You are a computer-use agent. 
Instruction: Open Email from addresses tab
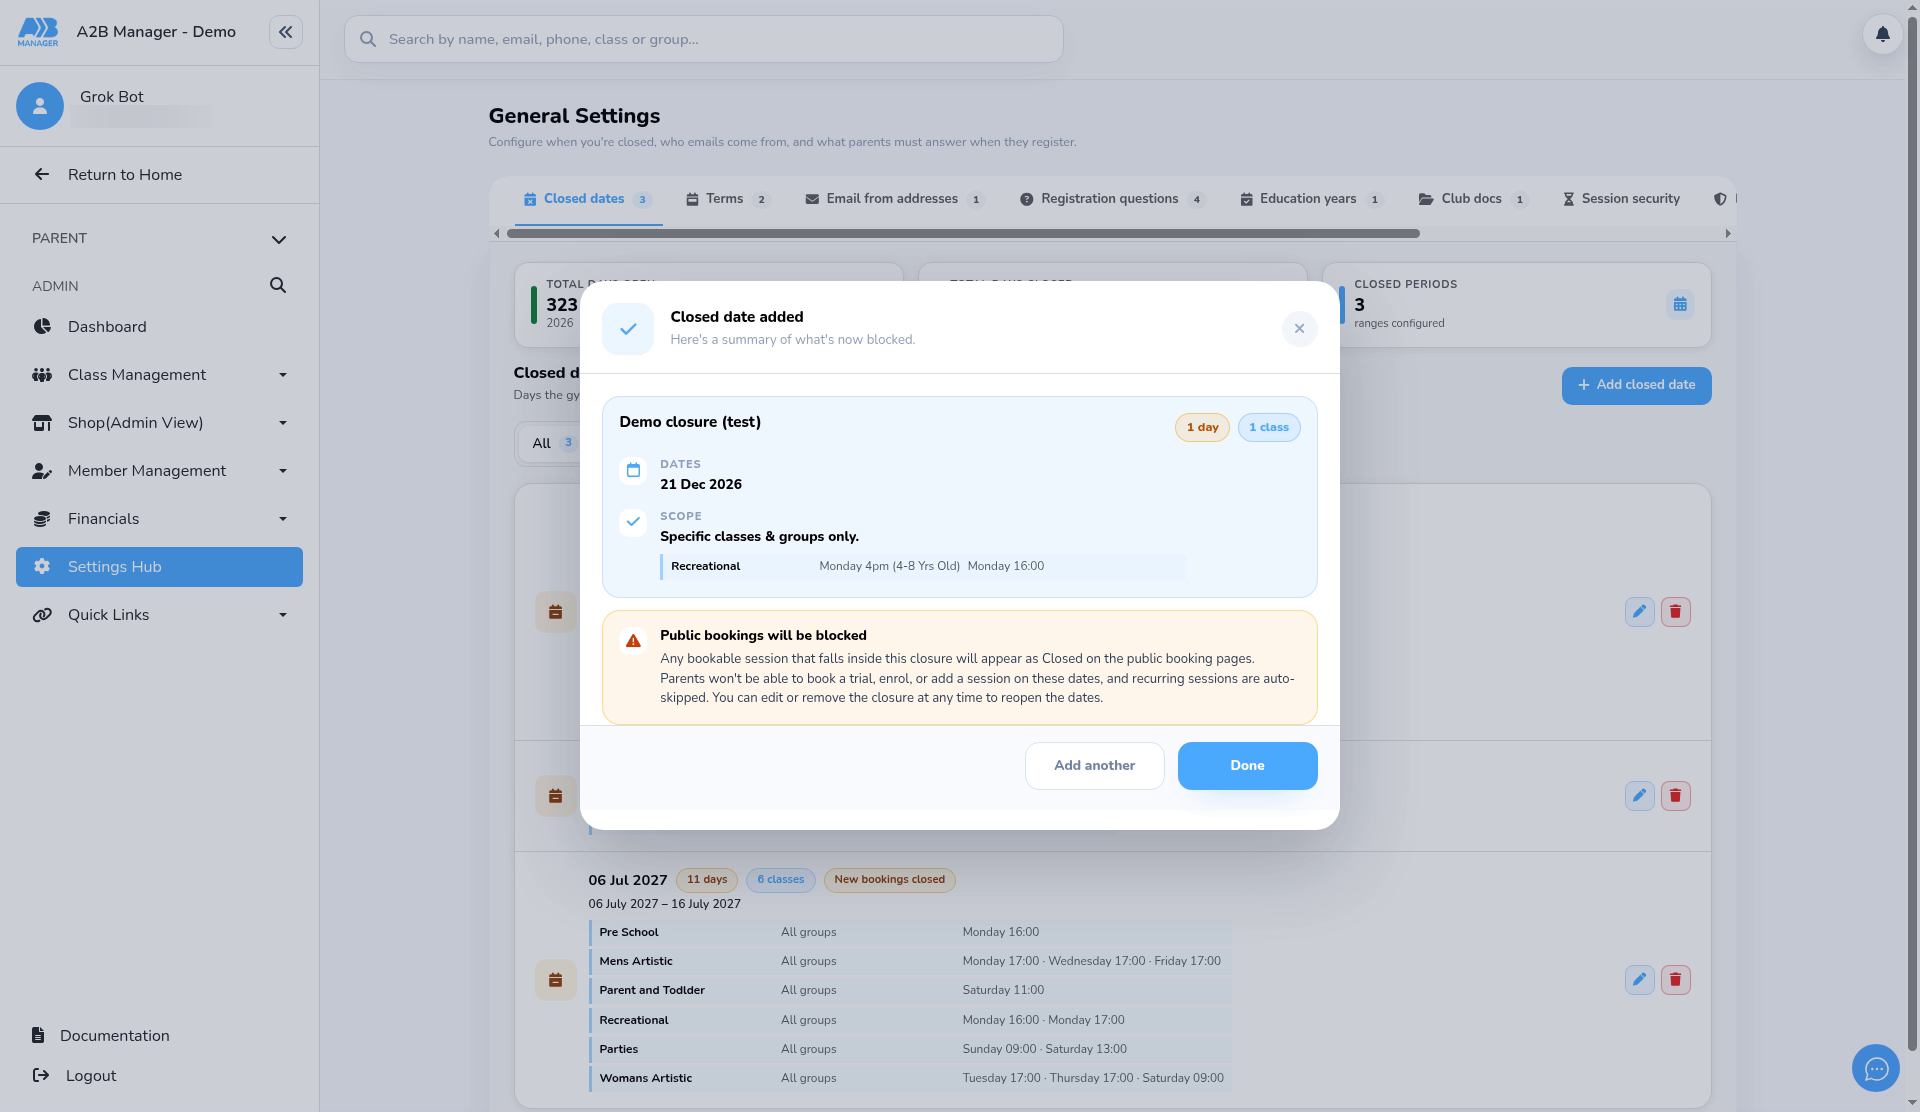894,199
